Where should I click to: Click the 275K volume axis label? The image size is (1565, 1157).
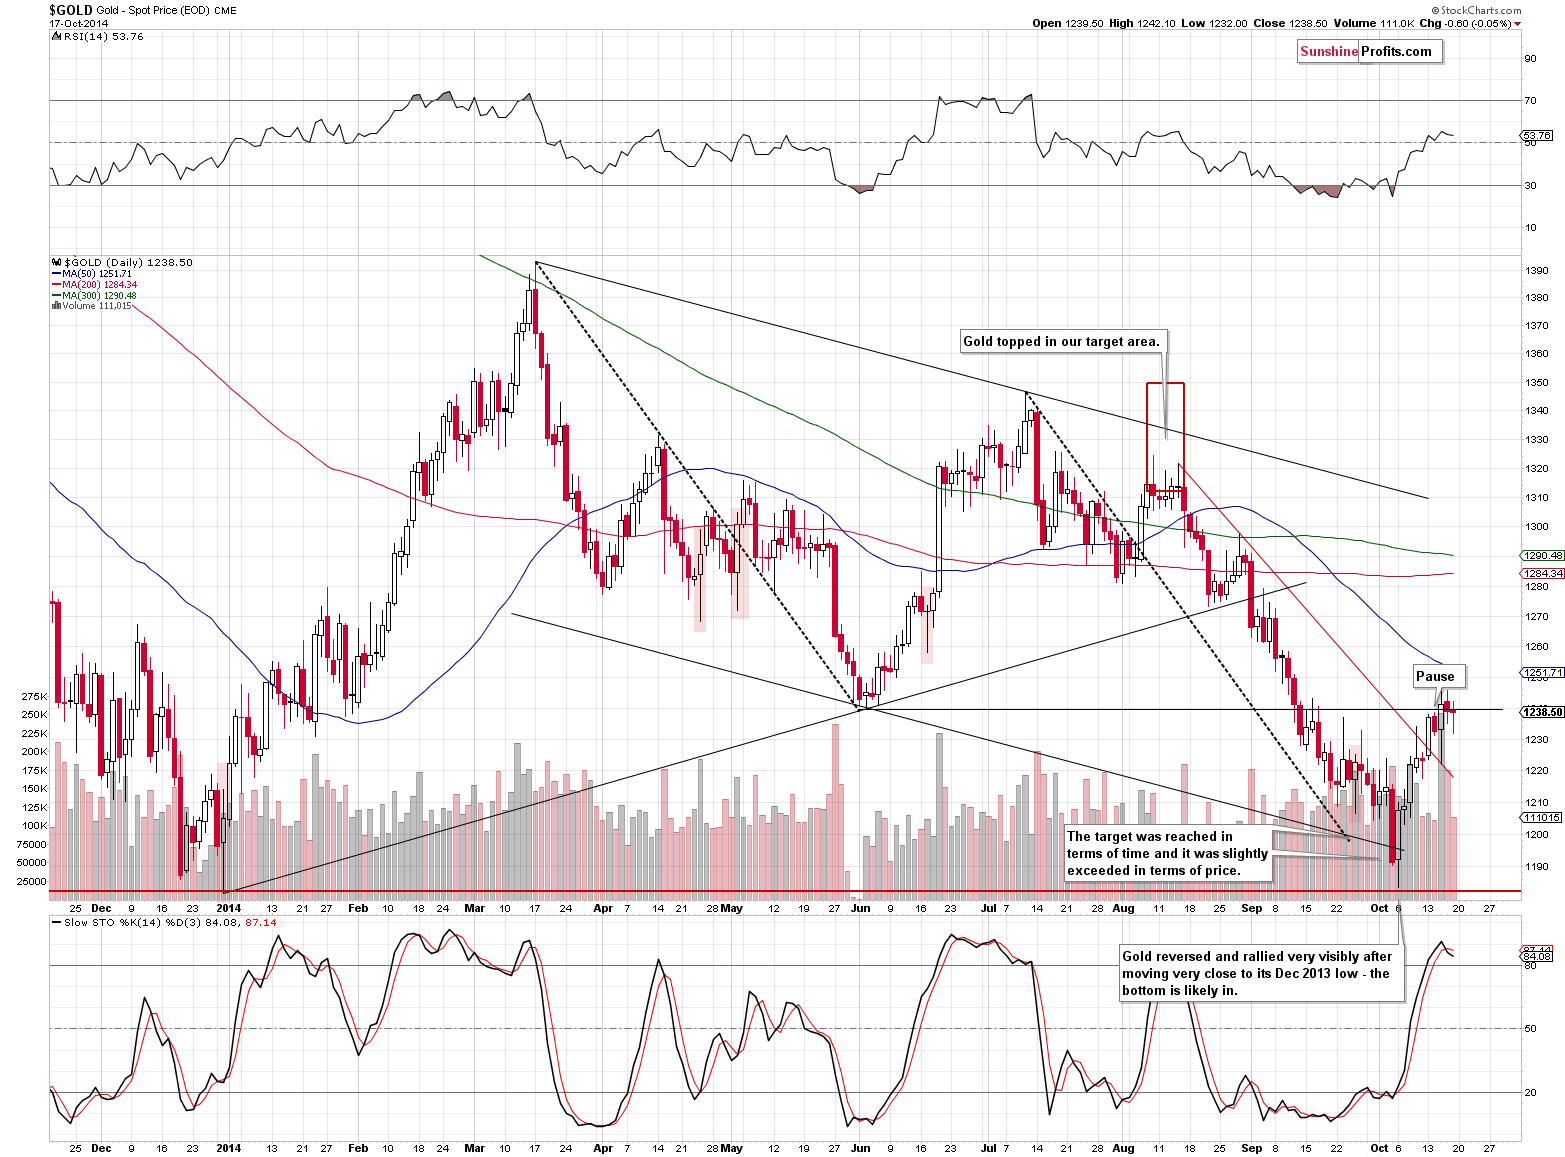pyautogui.click(x=34, y=696)
